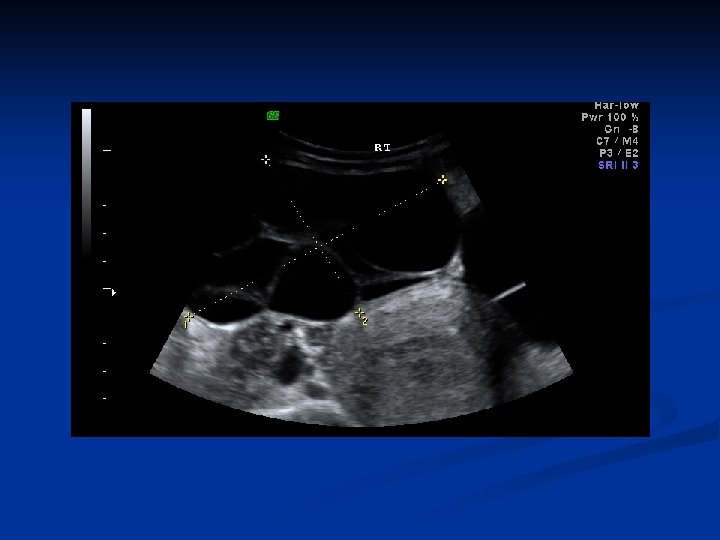Screen dimensions: 720x540
Task: Click the green GE logo
Action: point(273,116)
